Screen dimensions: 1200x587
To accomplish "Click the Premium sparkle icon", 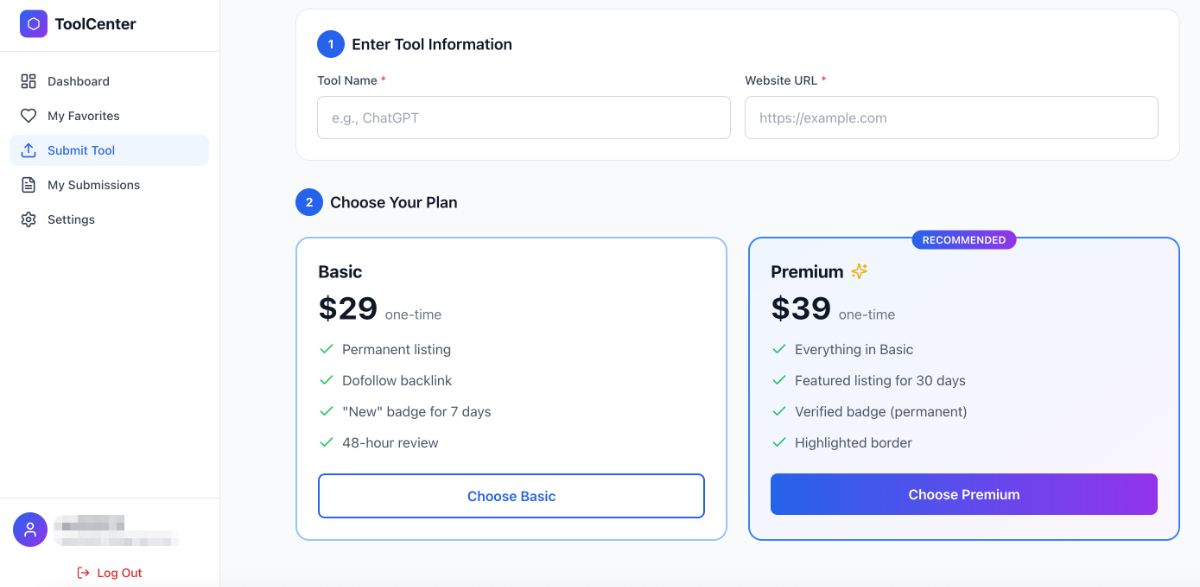I will point(859,271).
